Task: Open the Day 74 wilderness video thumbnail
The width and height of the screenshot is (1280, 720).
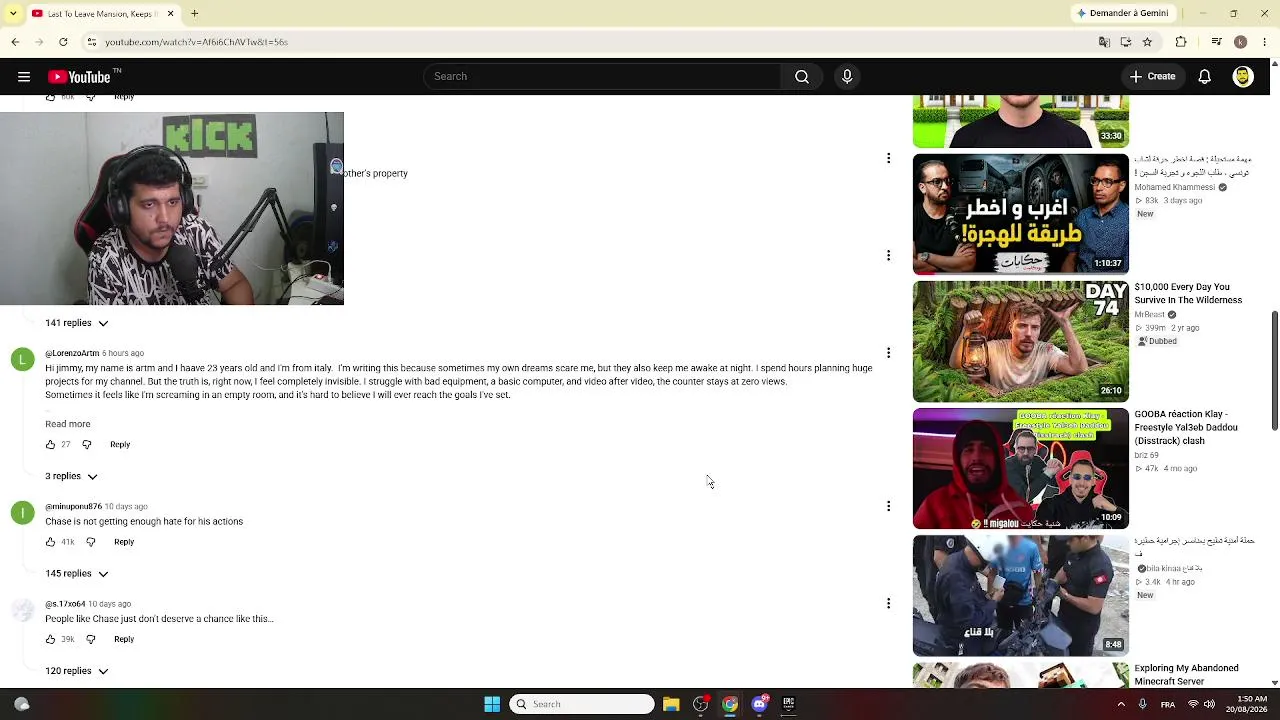Action: (x=1021, y=341)
